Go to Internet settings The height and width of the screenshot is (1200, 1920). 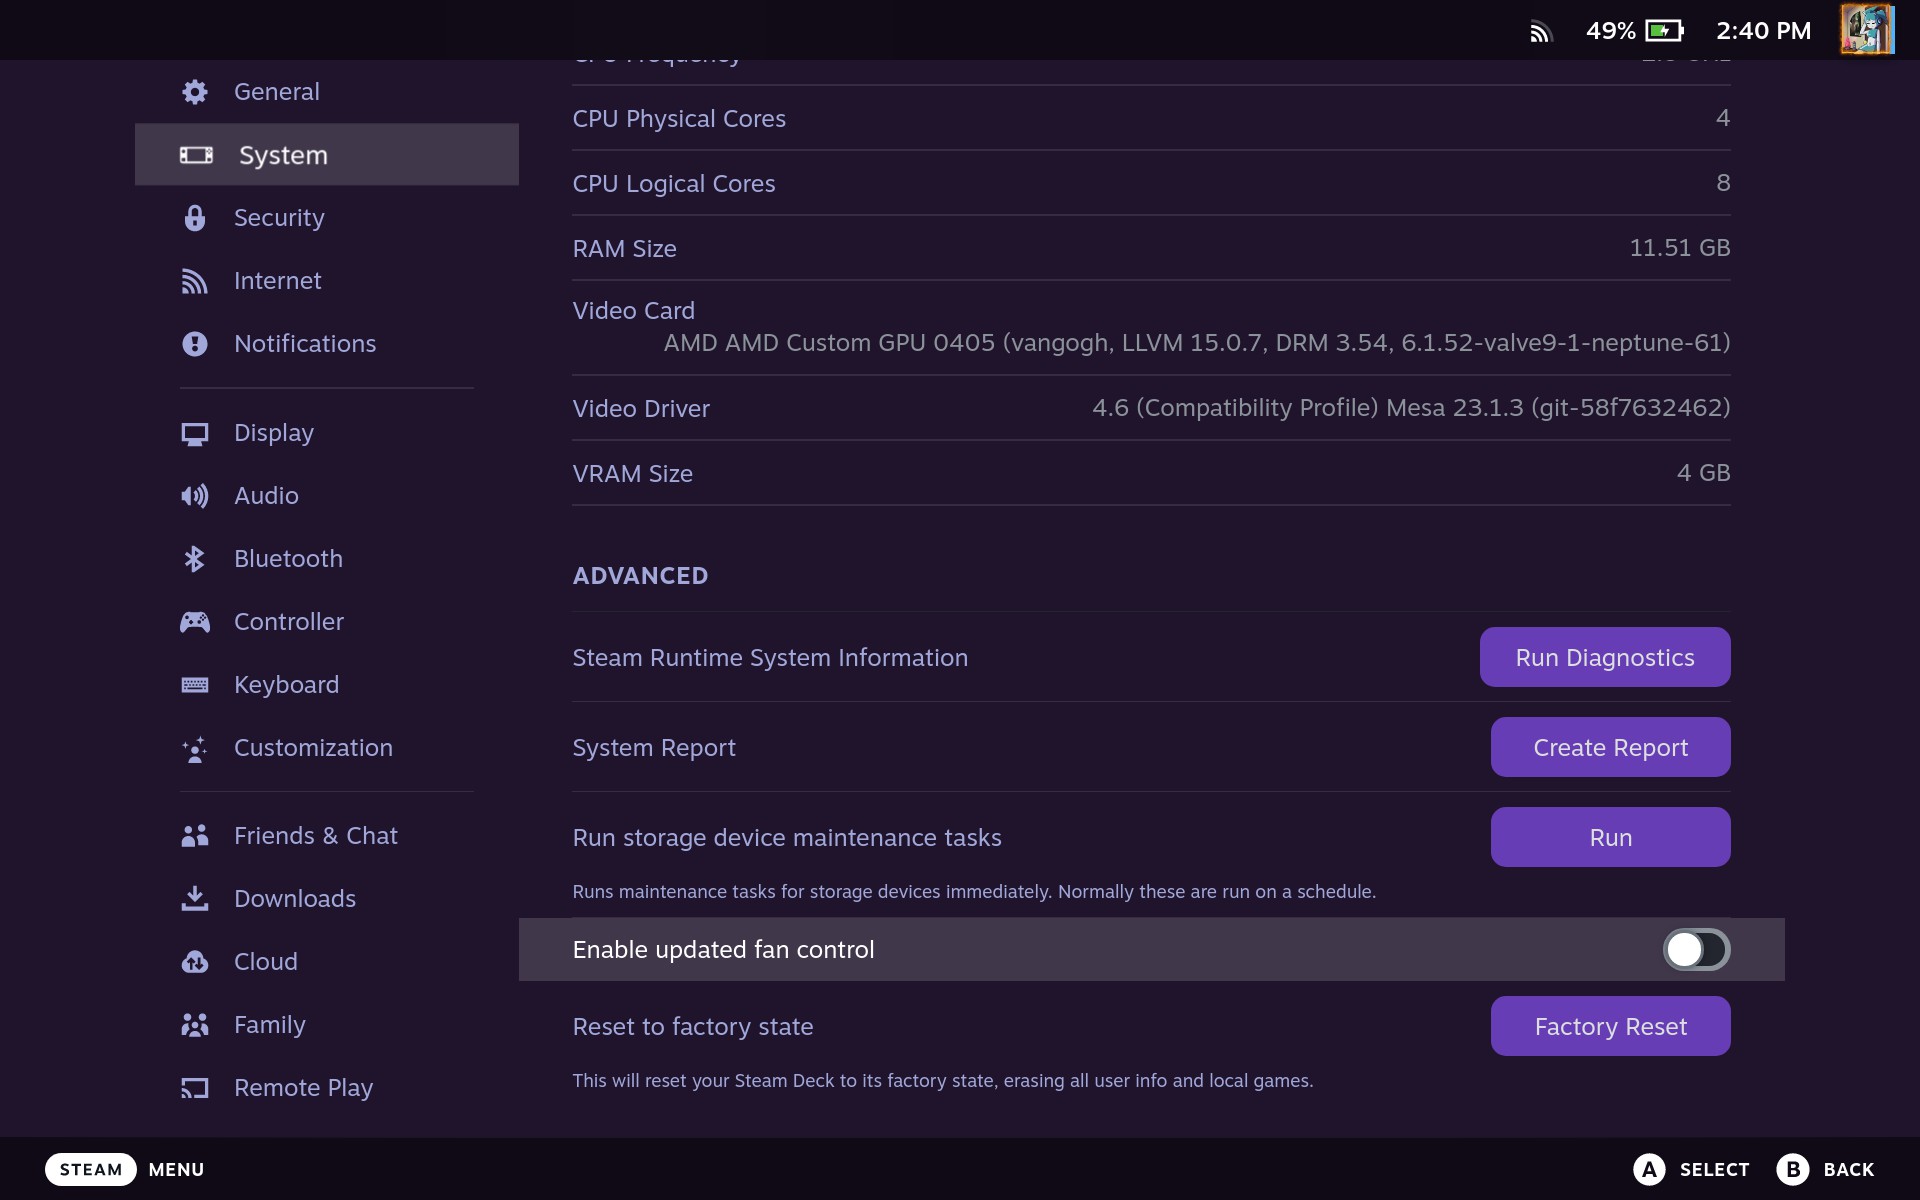[327, 281]
